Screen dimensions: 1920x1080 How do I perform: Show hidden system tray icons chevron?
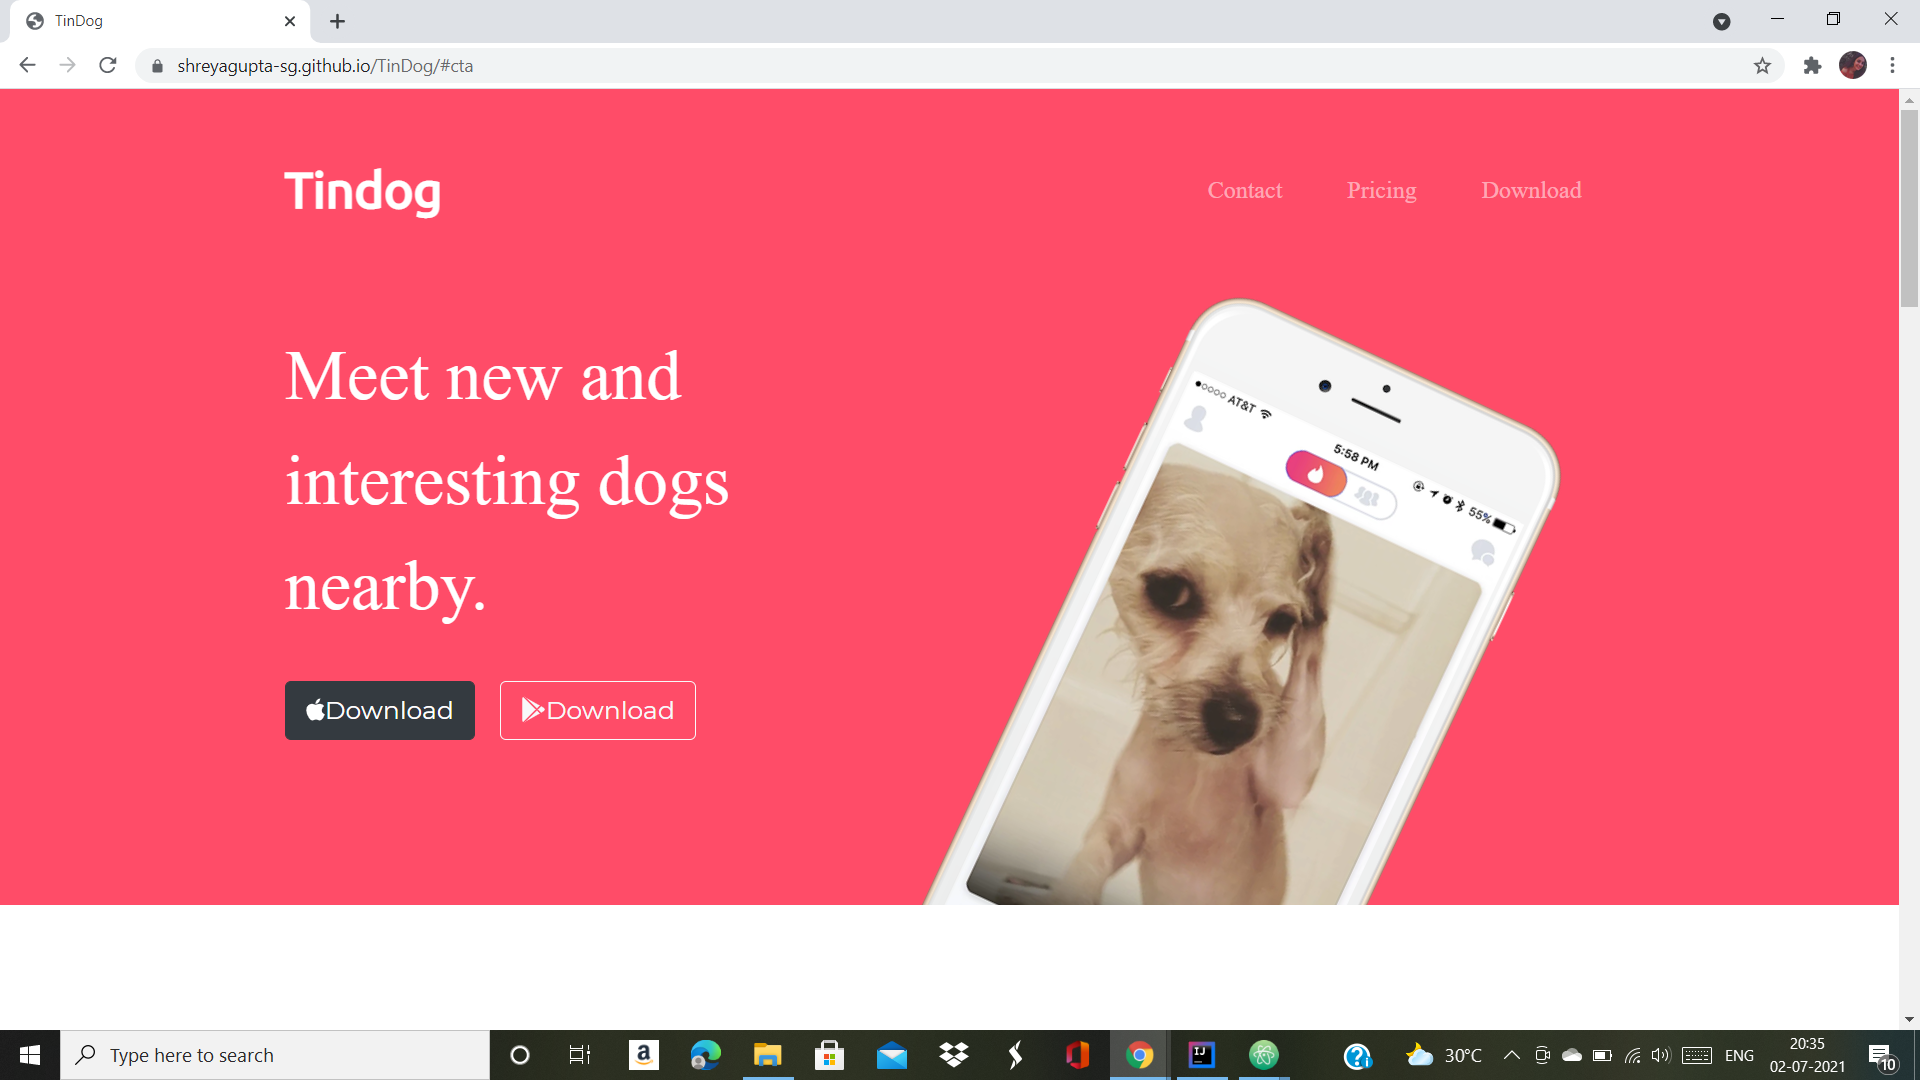pyautogui.click(x=1512, y=1055)
